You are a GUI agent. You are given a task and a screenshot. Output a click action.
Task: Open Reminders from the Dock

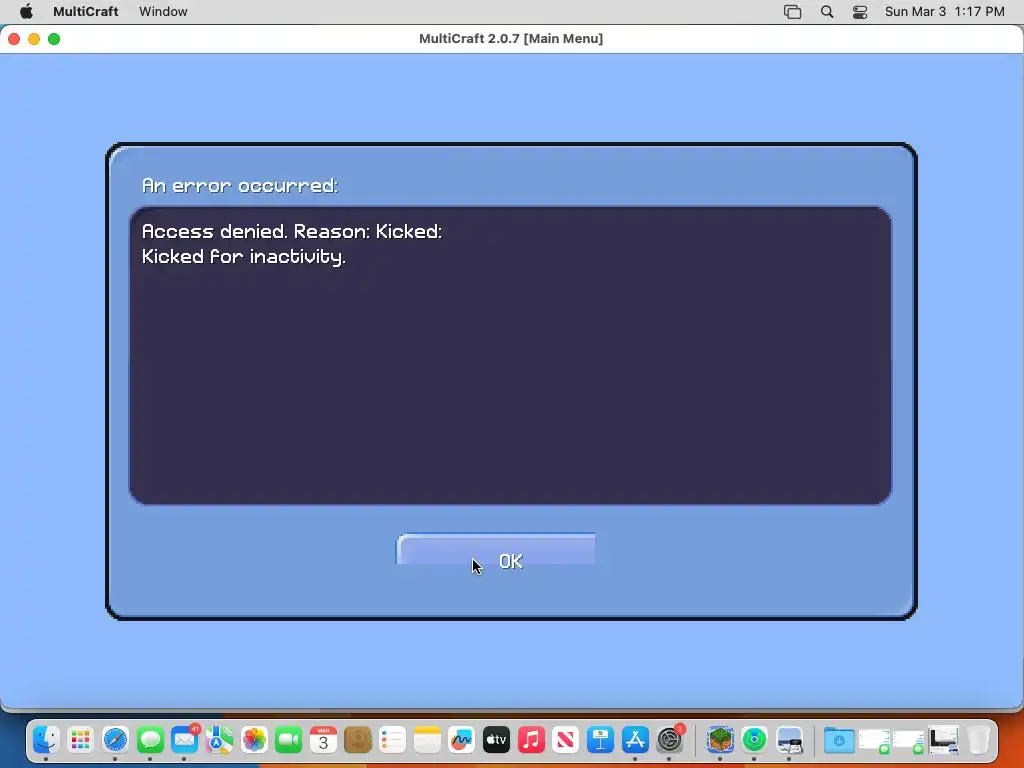tap(392, 740)
